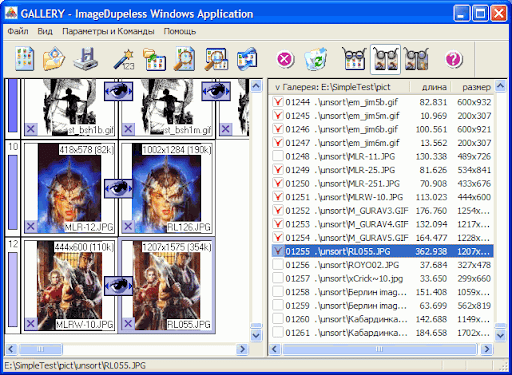512x375 pixels.
Task: Uncheck the 01245 em_jim5m.gif checkbox
Action: [278, 115]
